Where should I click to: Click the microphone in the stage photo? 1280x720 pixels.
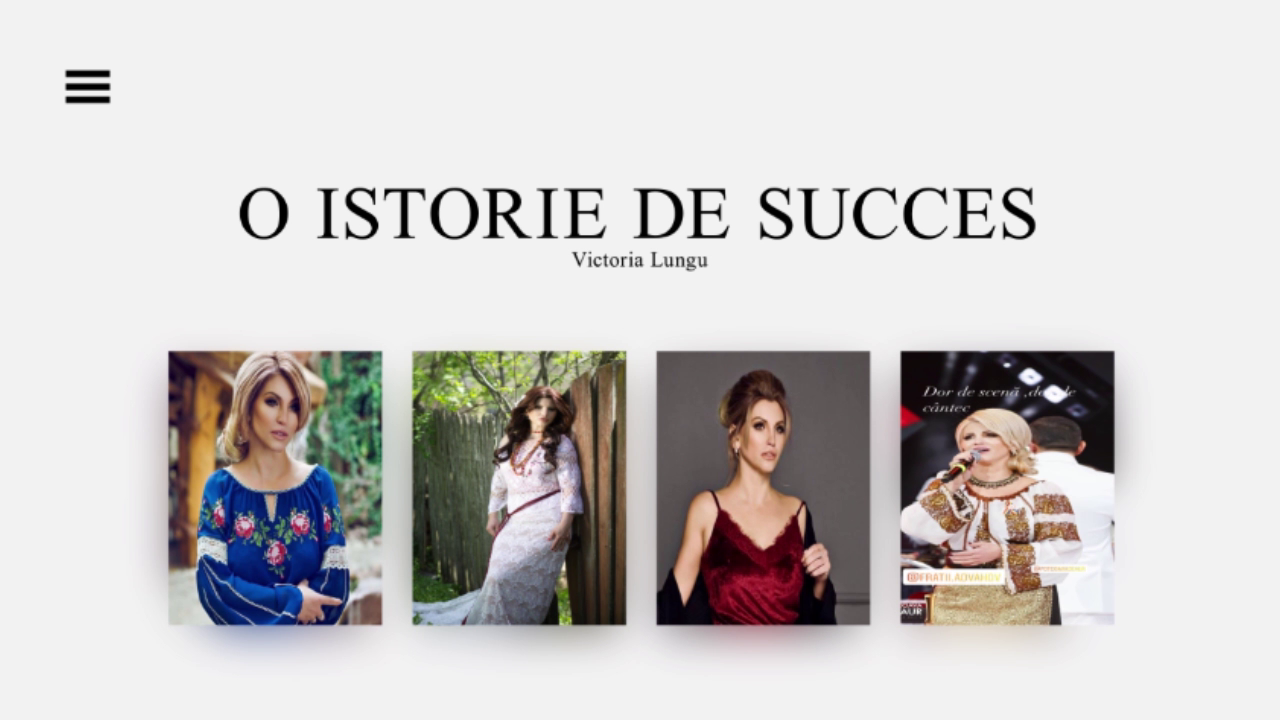pos(959,465)
